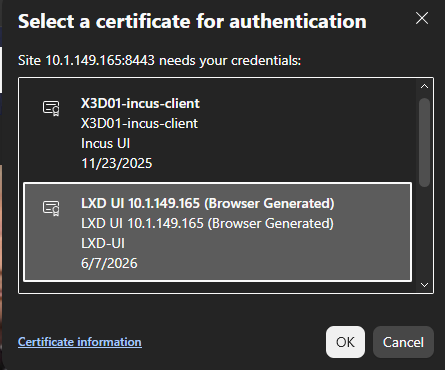Viewport: 445px width, 370px height.
Task: Click the 6/7/2026 expiry date
Action: [109, 263]
